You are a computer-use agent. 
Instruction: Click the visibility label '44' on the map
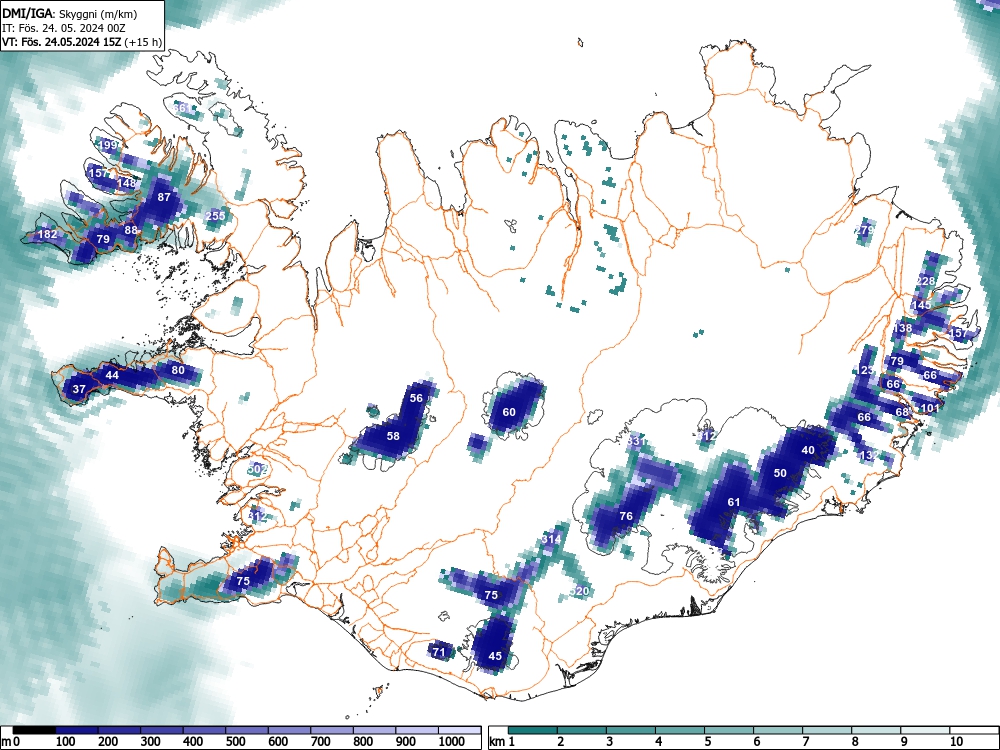coord(112,375)
